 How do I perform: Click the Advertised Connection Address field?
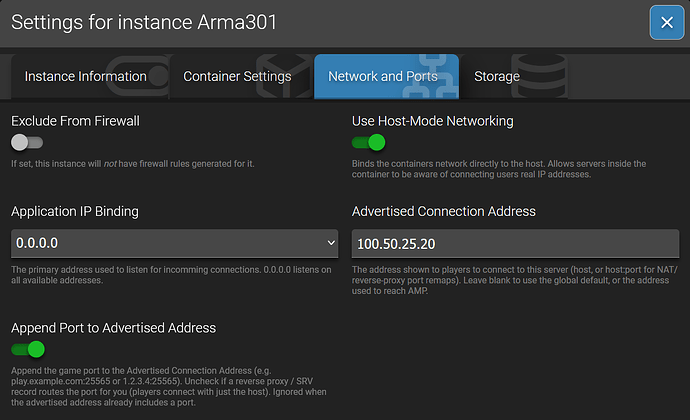[x=515, y=243]
